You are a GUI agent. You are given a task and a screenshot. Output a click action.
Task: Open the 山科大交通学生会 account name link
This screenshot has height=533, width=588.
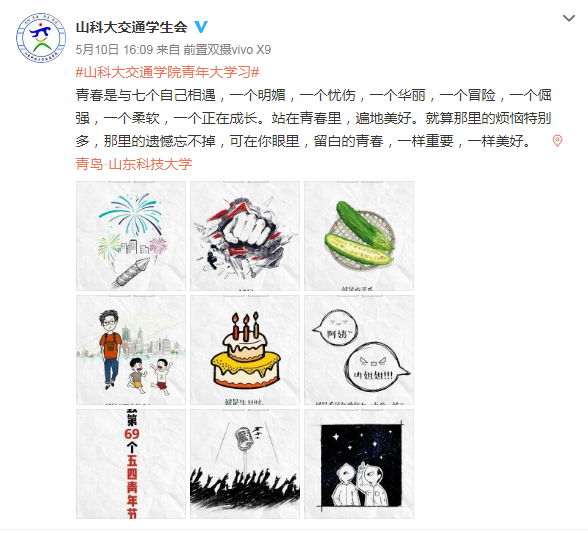[131, 27]
